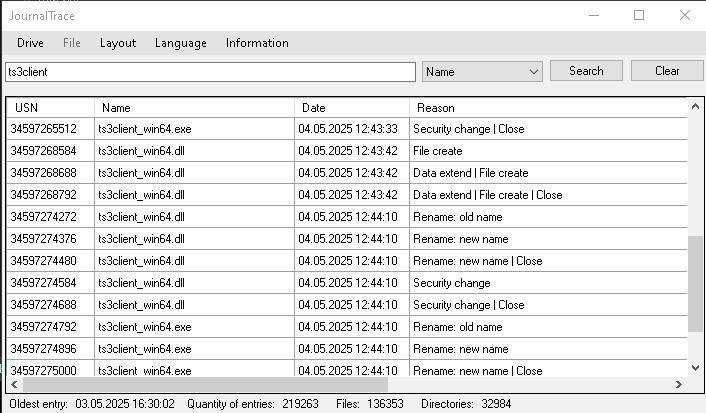
Task: Sort by the USN column header
Action: tap(50, 108)
